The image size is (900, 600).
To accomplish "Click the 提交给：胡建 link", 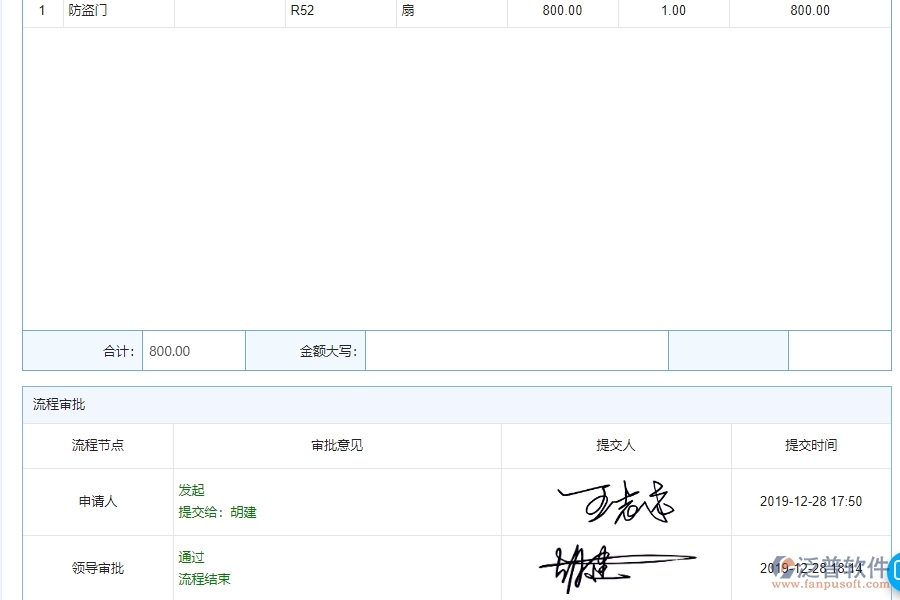I will point(216,512).
